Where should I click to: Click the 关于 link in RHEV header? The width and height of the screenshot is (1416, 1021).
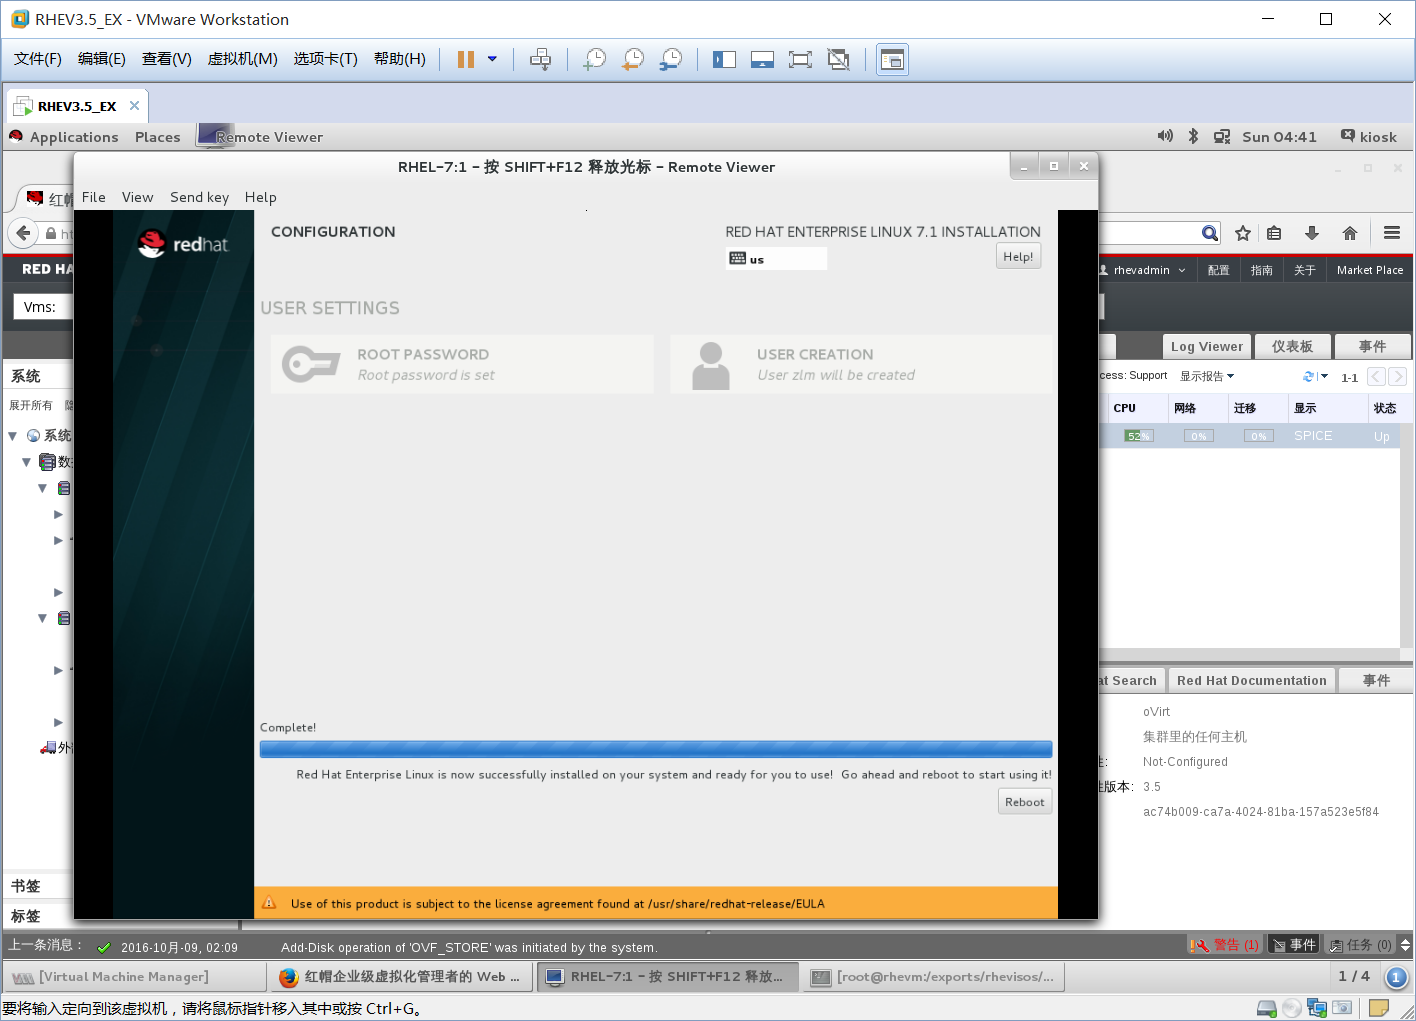coord(1305,270)
